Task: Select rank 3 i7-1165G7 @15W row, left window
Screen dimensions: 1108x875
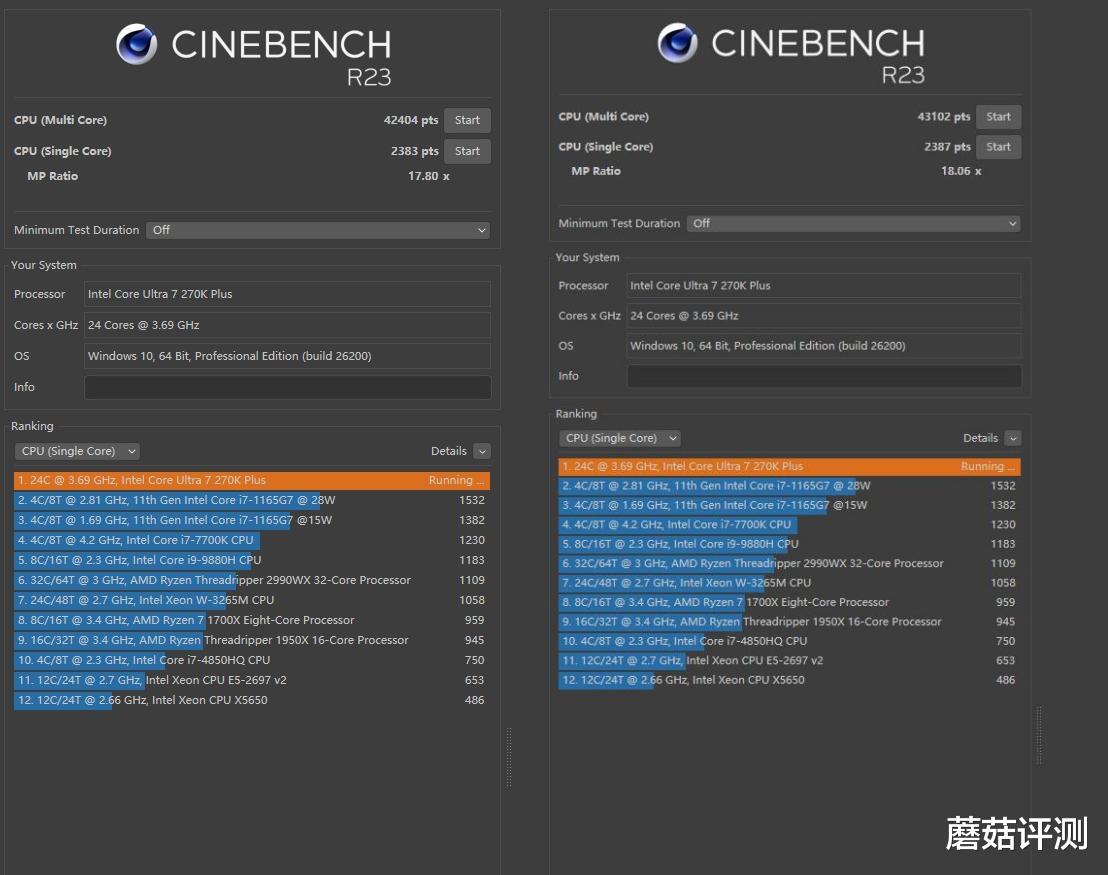Action: click(252, 520)
